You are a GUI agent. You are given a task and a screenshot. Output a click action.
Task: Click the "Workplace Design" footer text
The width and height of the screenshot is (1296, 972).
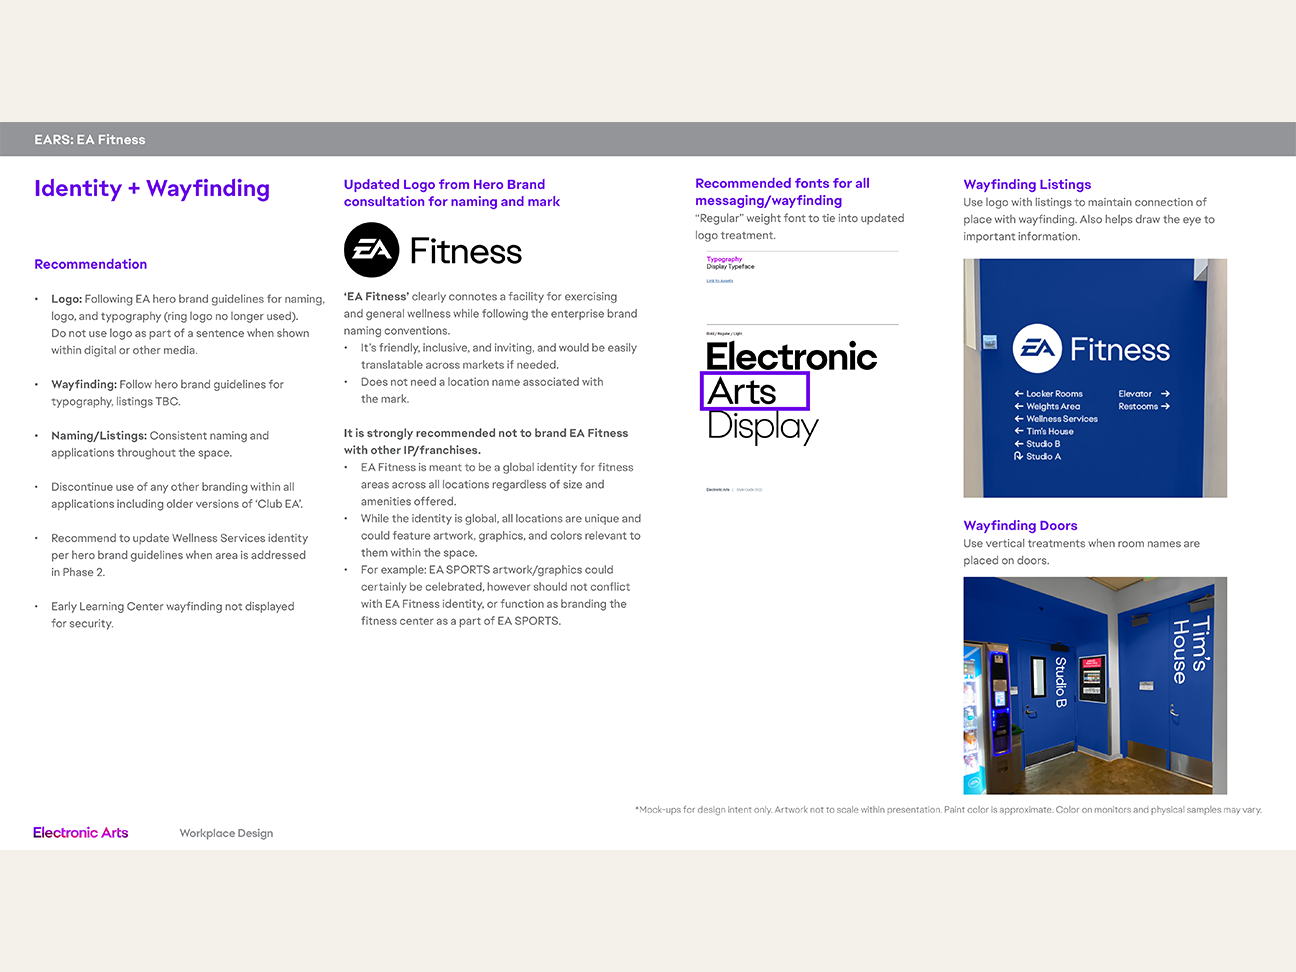(226, 833)
